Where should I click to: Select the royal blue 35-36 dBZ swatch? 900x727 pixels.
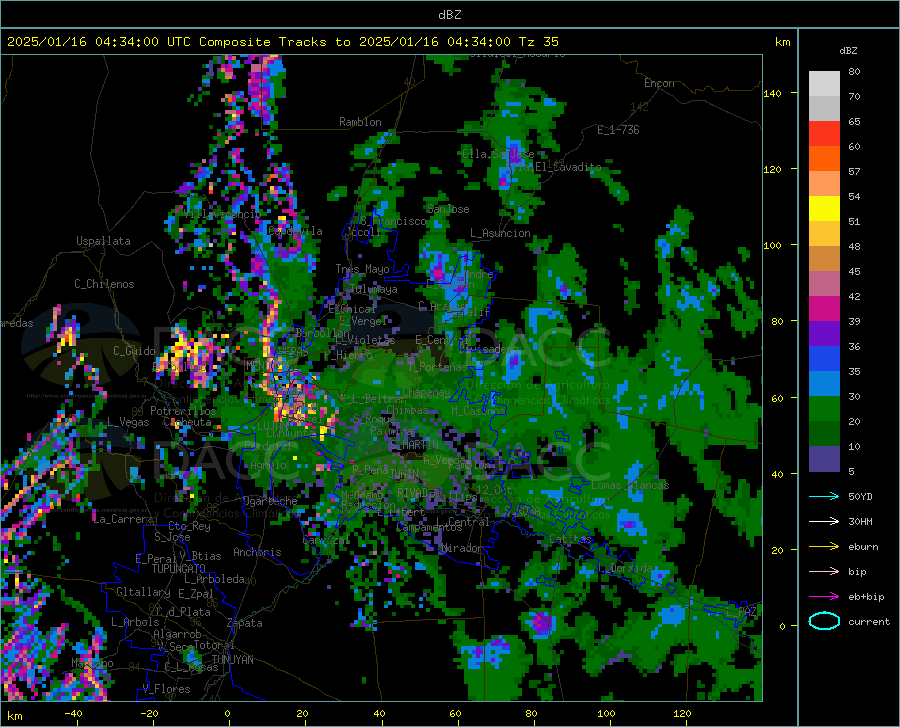pyautogui.click(x=824, y=359)
